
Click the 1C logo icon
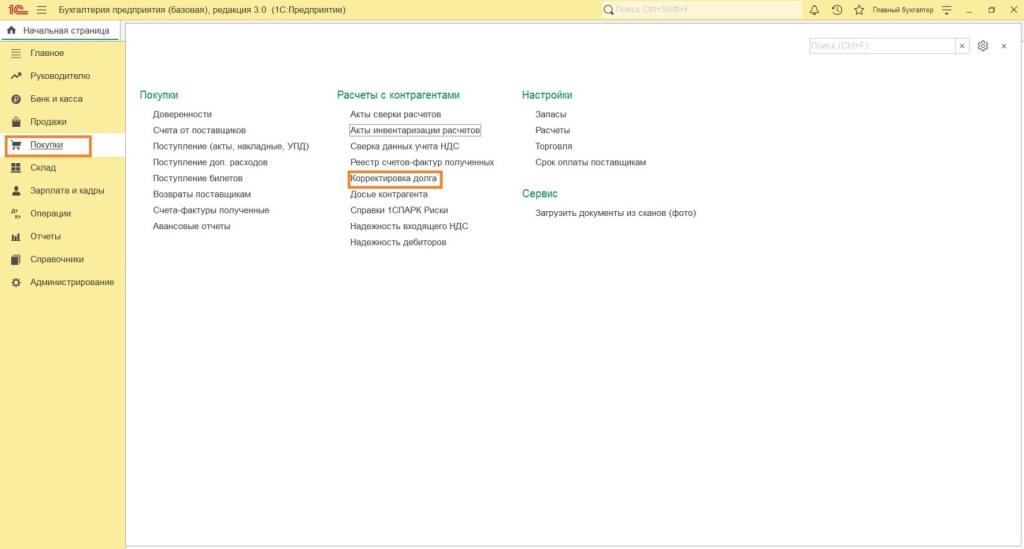pos(16,9)
